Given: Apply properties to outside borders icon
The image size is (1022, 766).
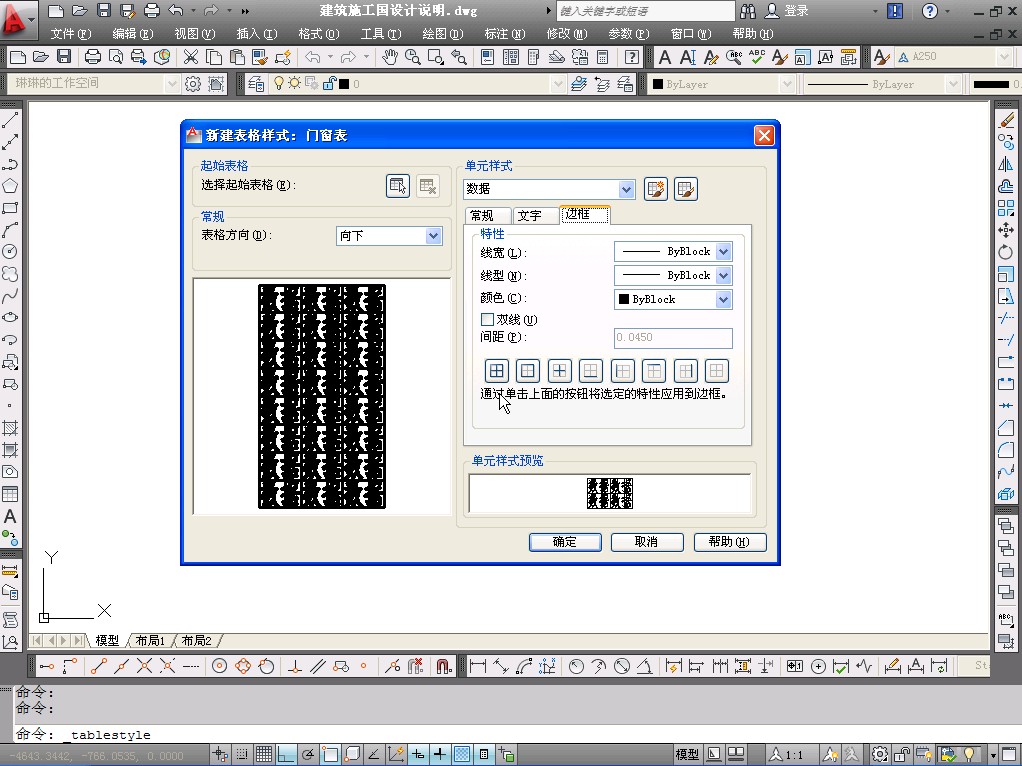Looking at the screenshot, I should pyautogui.click(x=528, y=371).
